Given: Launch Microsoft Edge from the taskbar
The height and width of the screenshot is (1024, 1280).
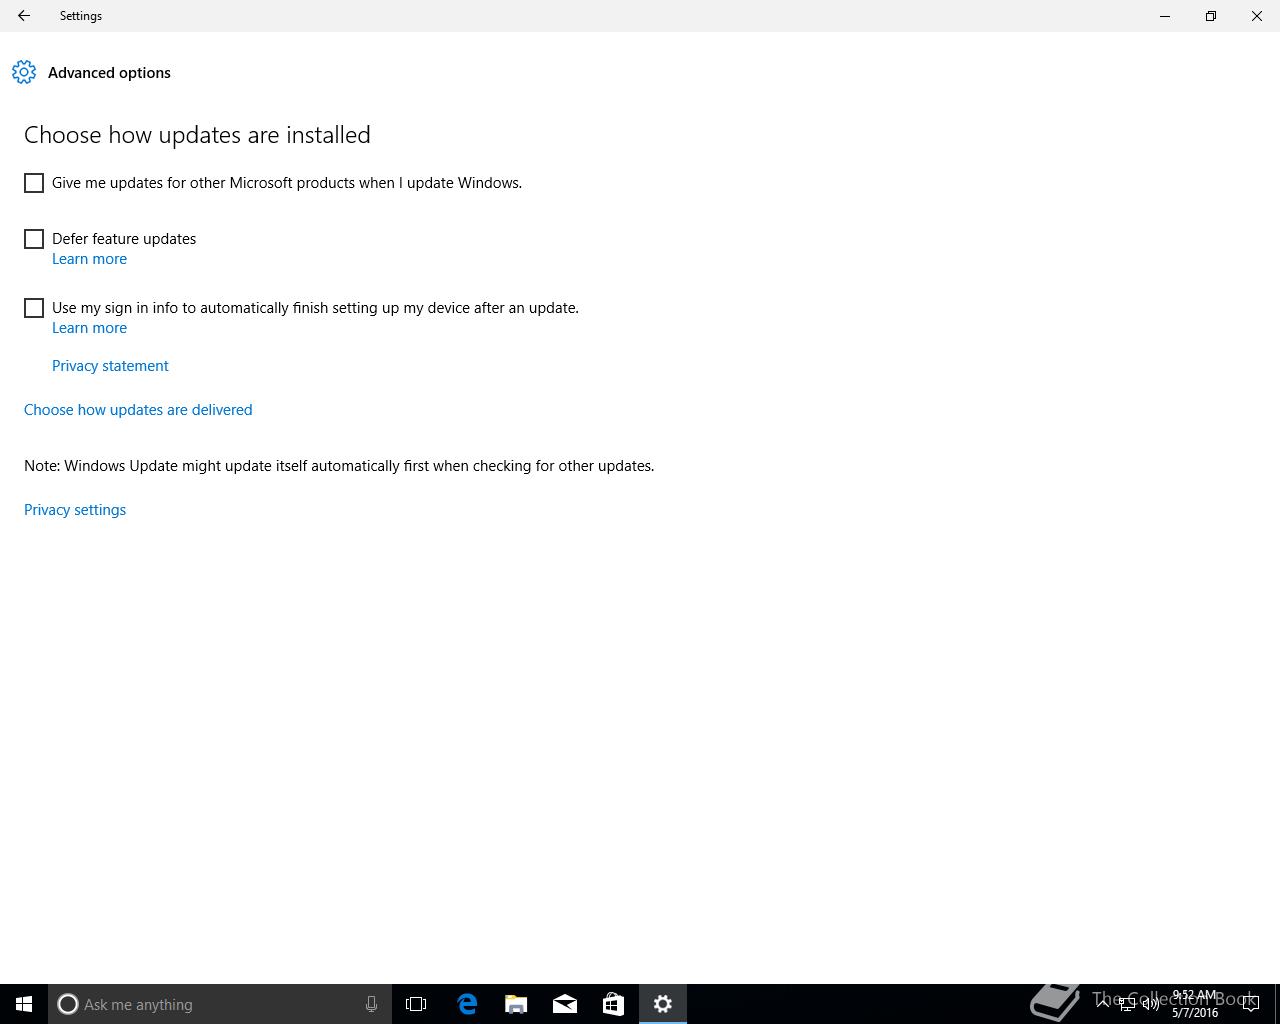Looking at the screenshot, I should click(x=466, y=1004).
